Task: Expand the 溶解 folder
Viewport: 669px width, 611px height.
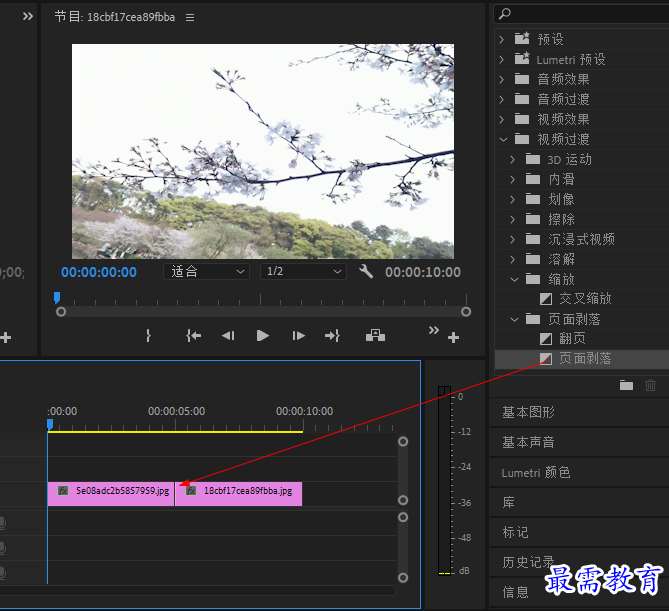Action: pos(513,259)
